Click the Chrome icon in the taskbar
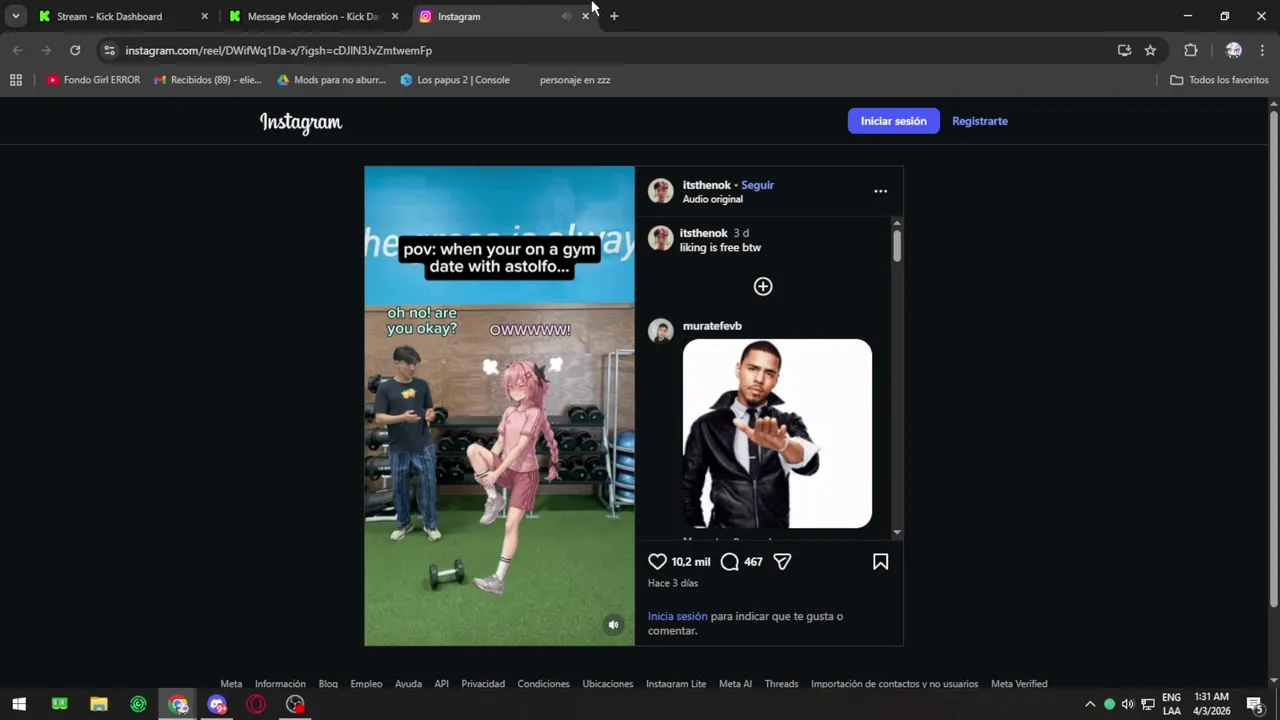This screenshot has height=720, width=1280. click(178, 705)
